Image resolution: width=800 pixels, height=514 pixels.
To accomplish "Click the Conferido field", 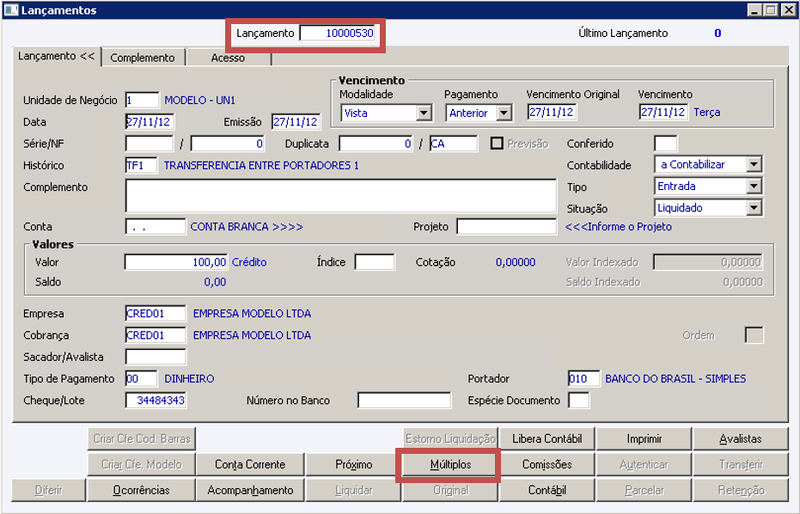I will [x=665, y=143].
